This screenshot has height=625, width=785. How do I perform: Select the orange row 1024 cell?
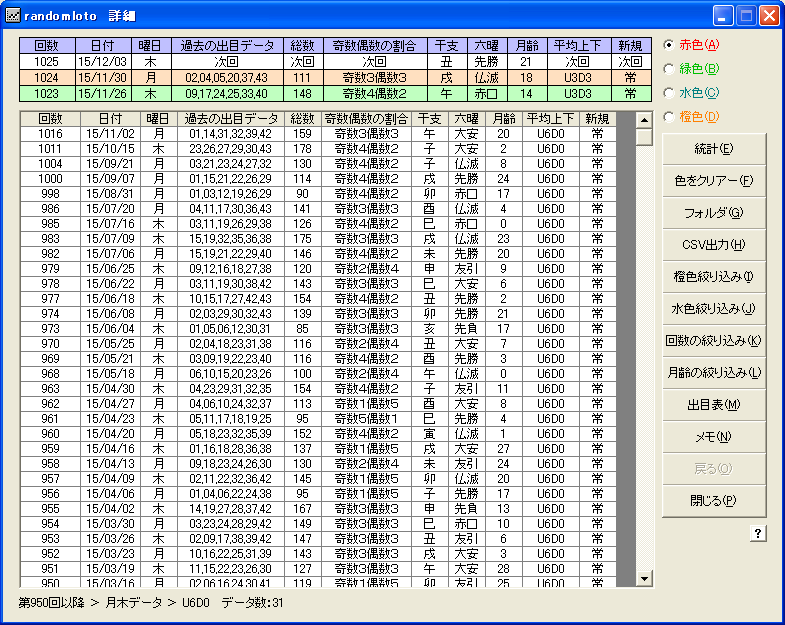click(x=47, y=78)
